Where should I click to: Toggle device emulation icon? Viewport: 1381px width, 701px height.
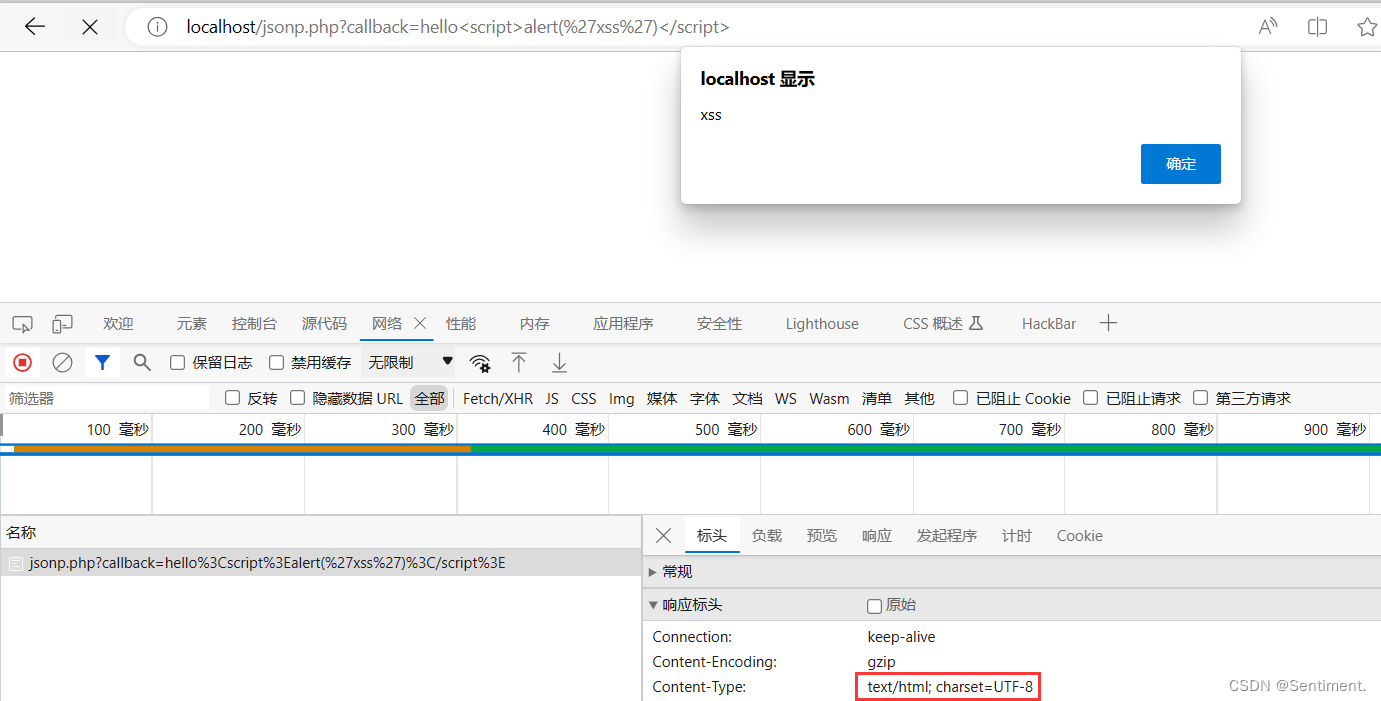62,324
